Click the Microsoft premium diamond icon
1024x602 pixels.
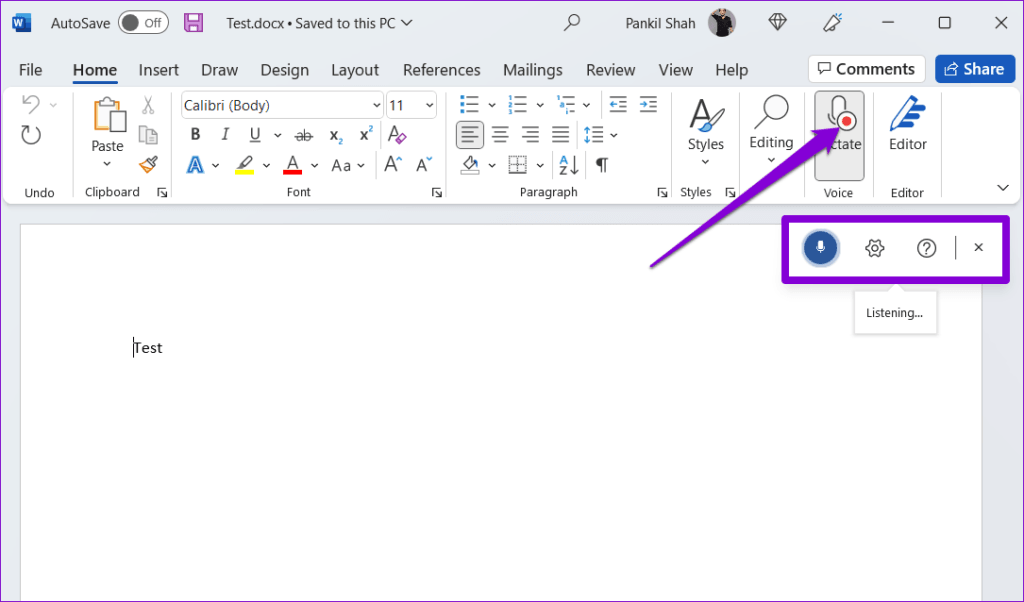coord(777,23)
